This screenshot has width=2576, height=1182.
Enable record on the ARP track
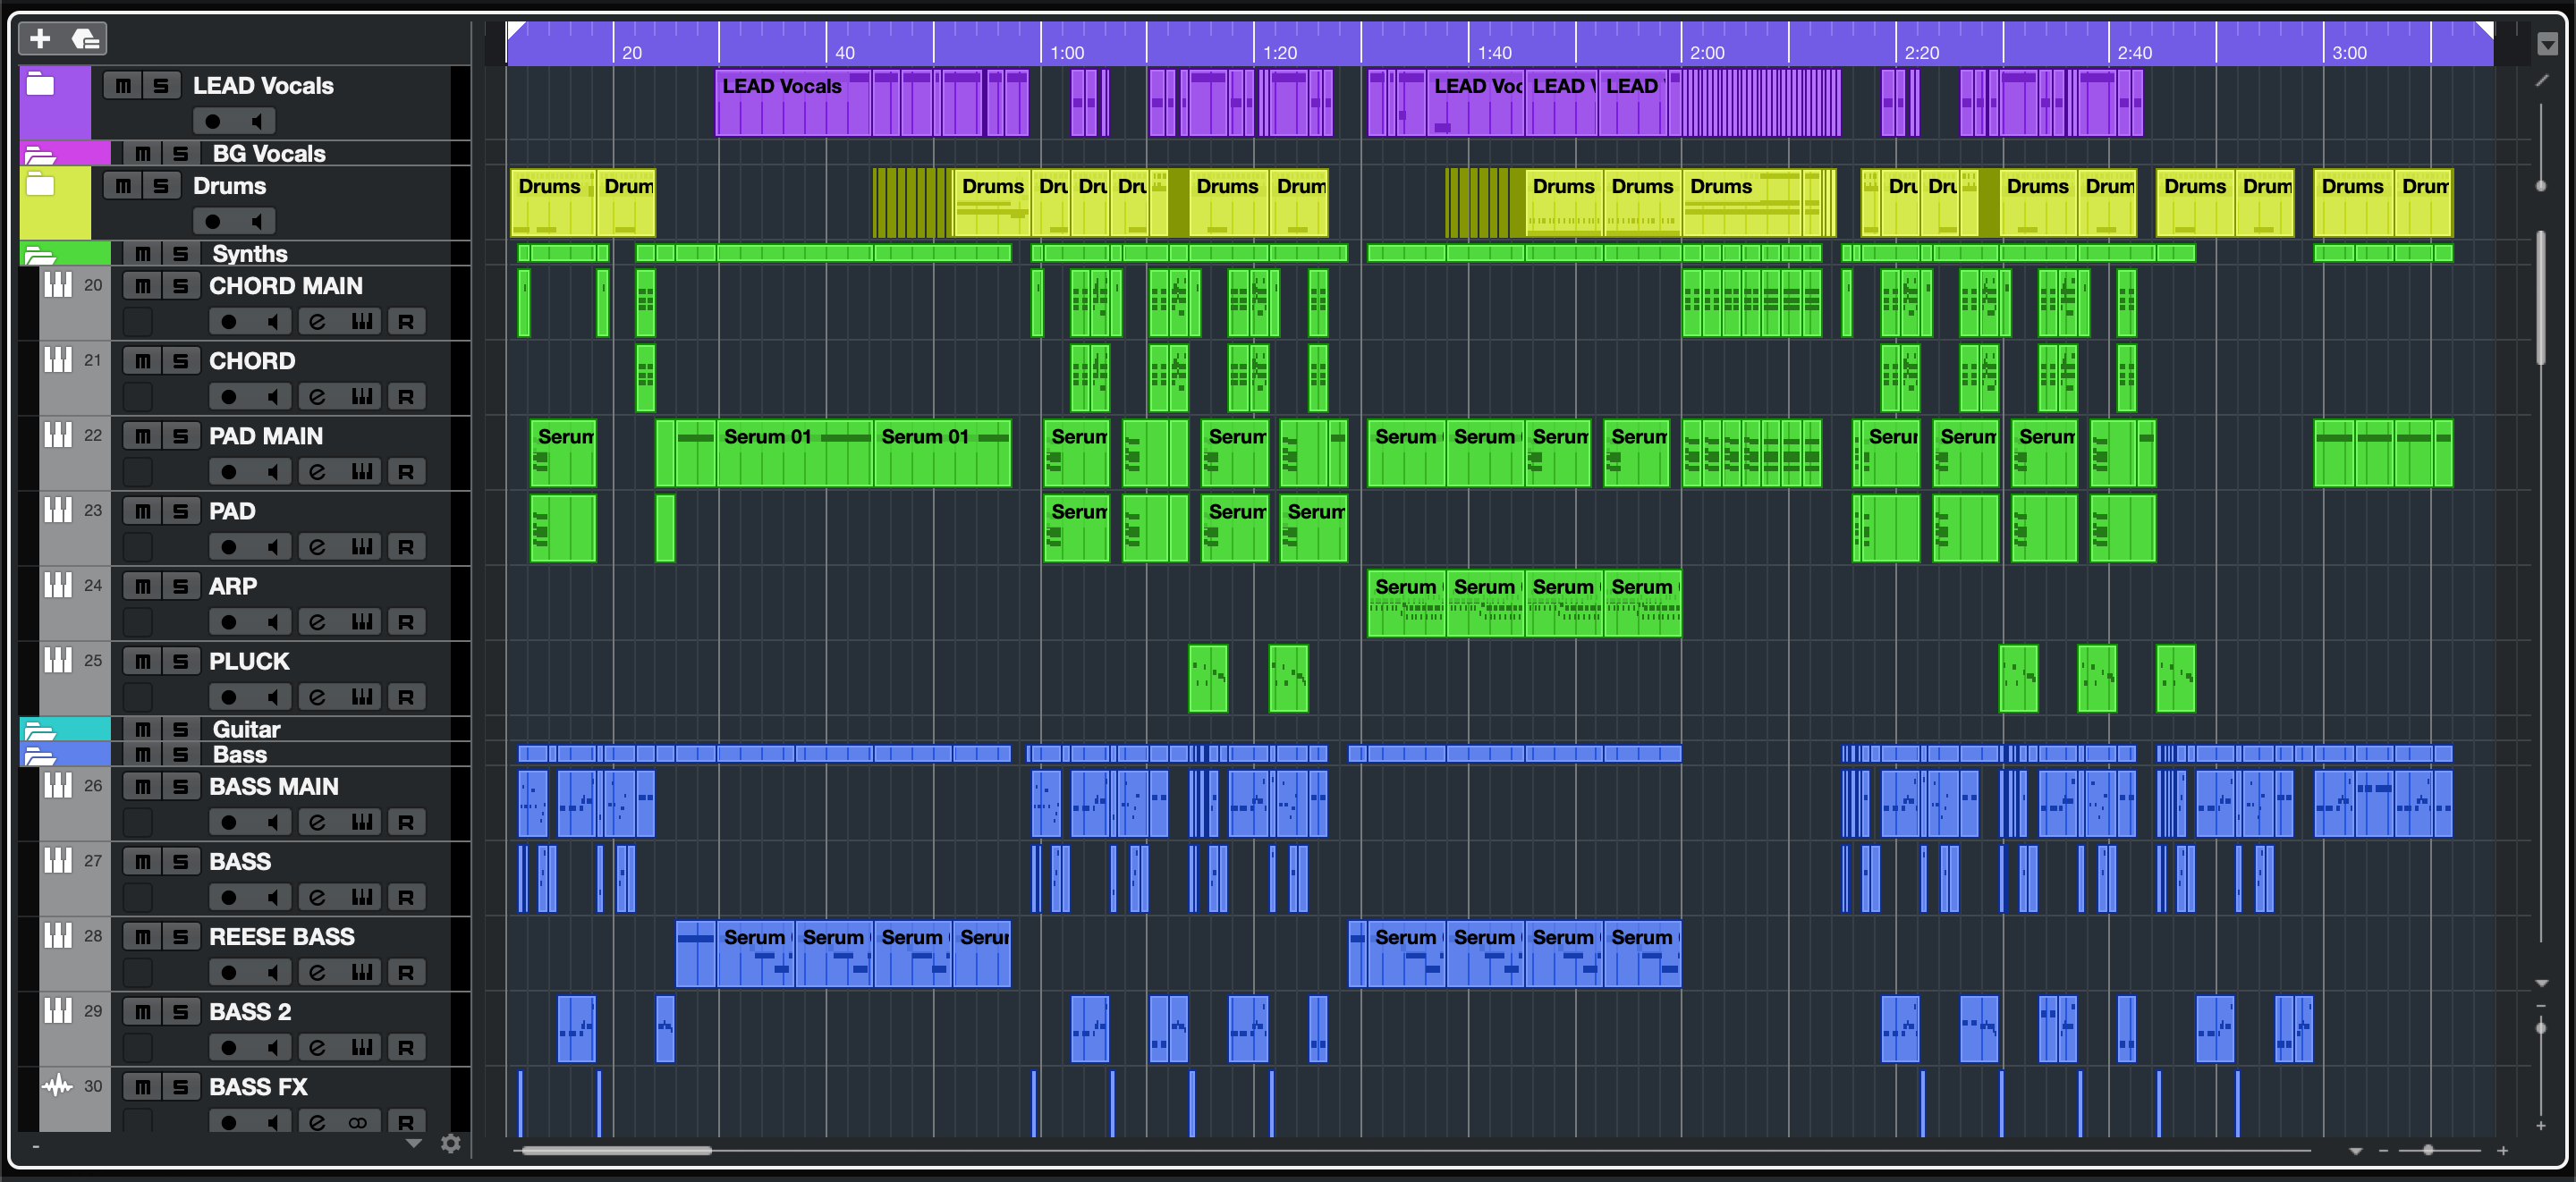pyautogui.click(x=229, y=621)
